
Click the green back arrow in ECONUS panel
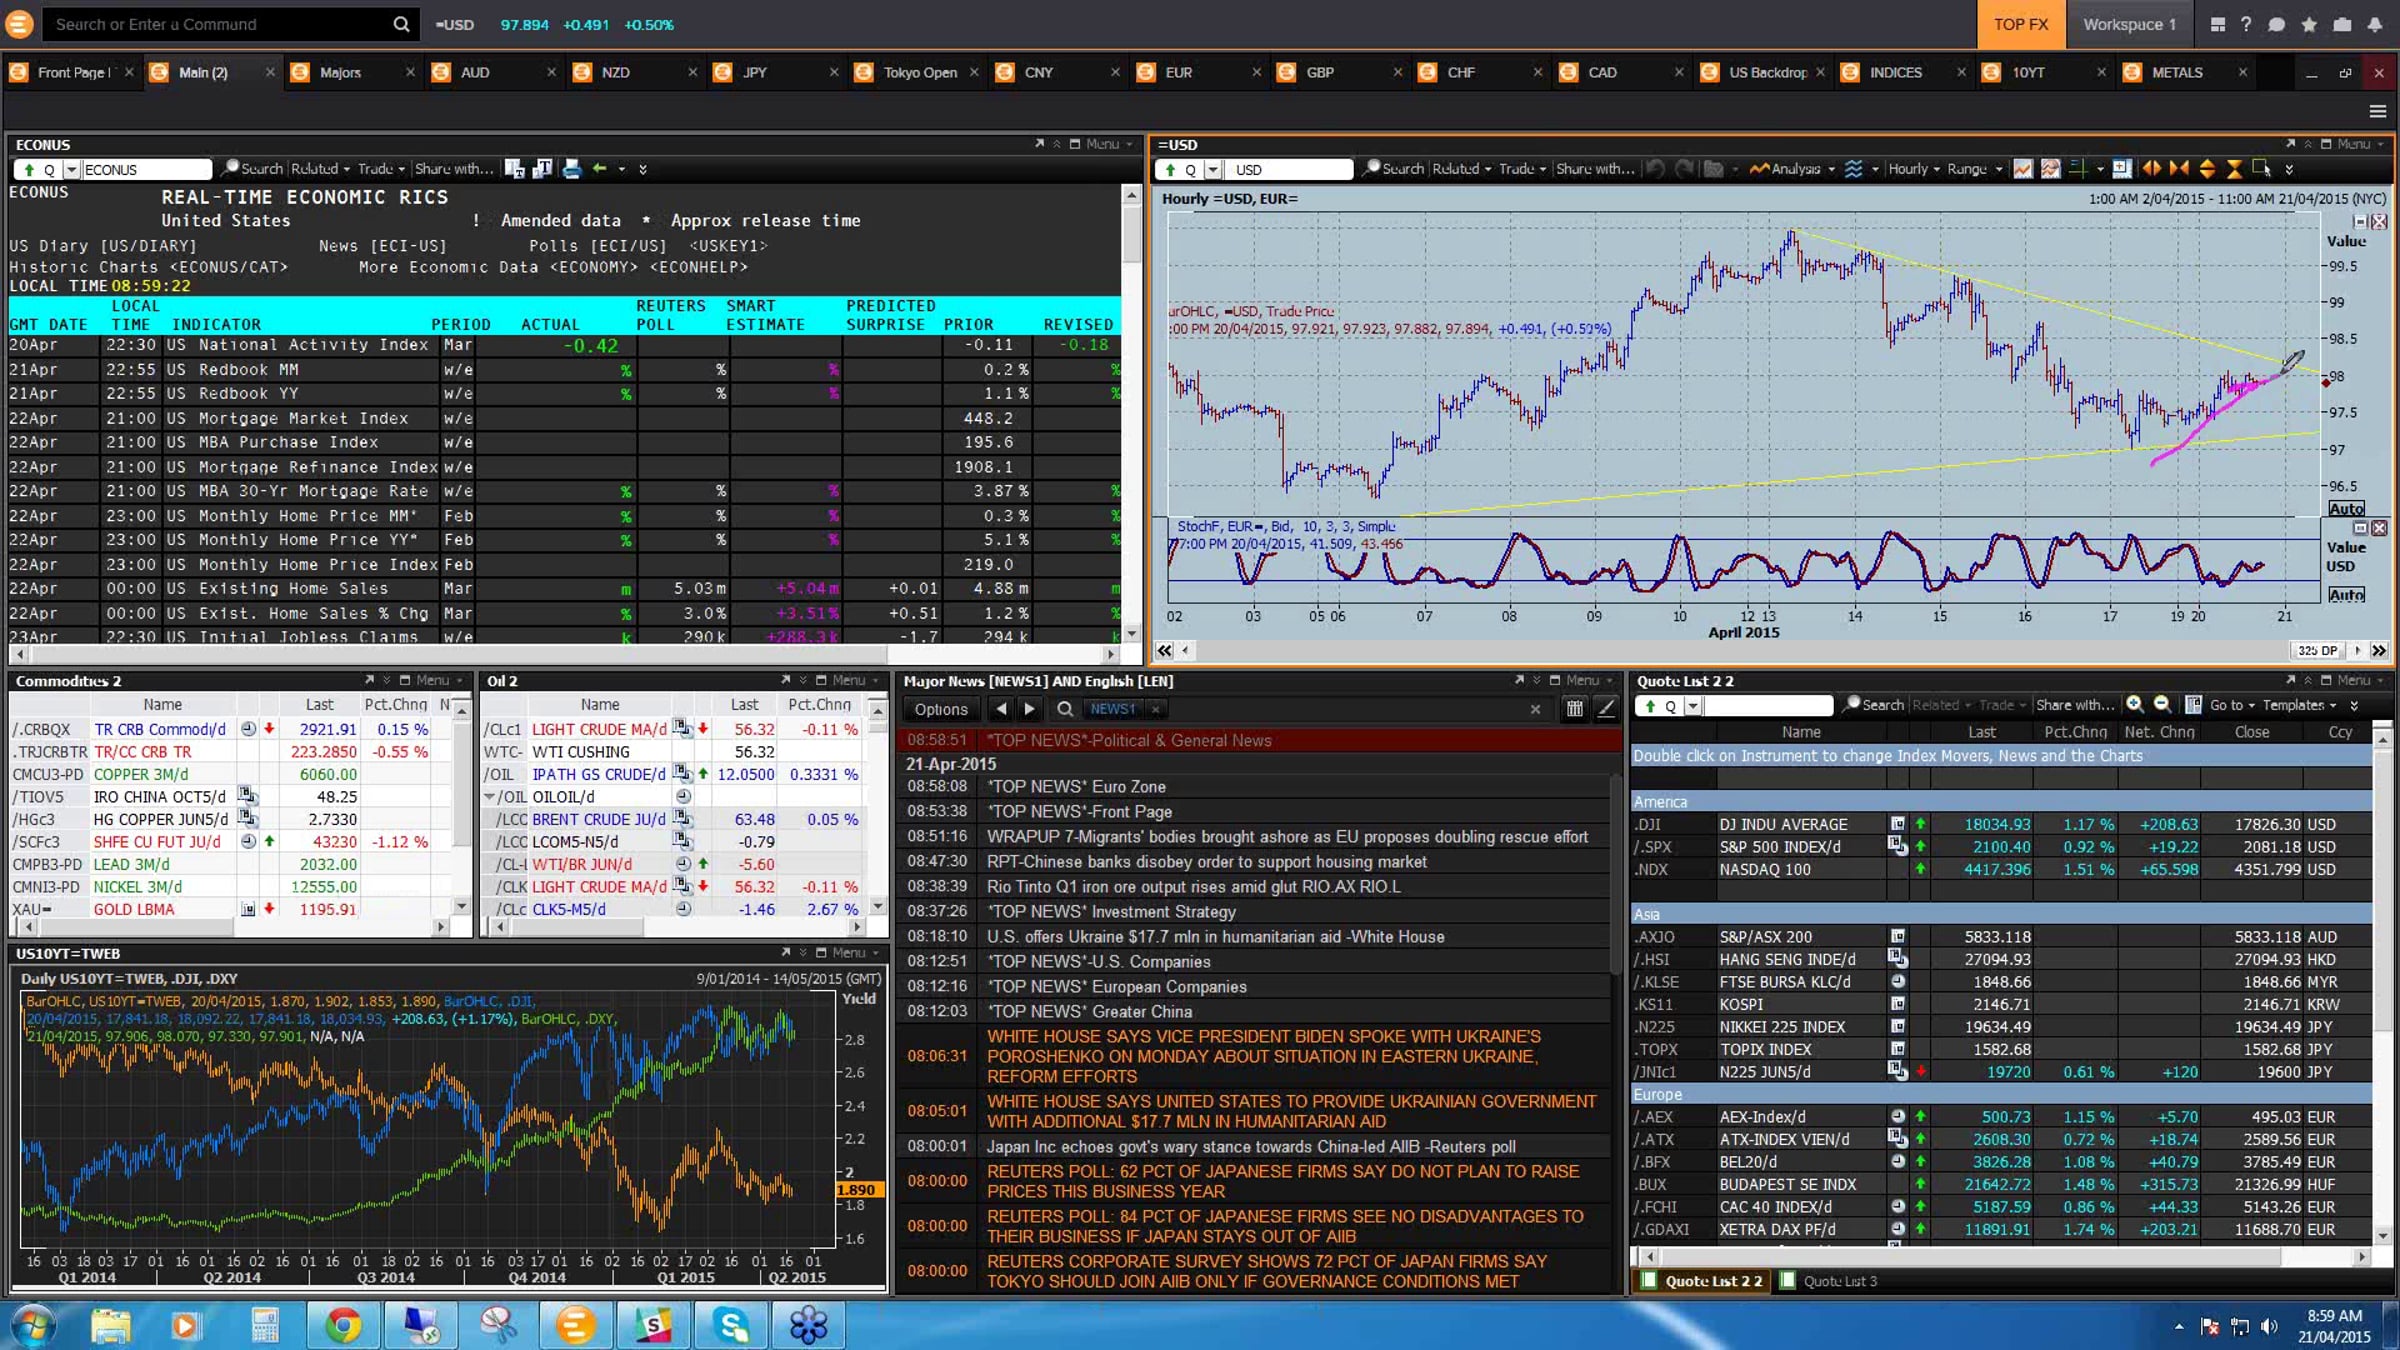[599, 169]
